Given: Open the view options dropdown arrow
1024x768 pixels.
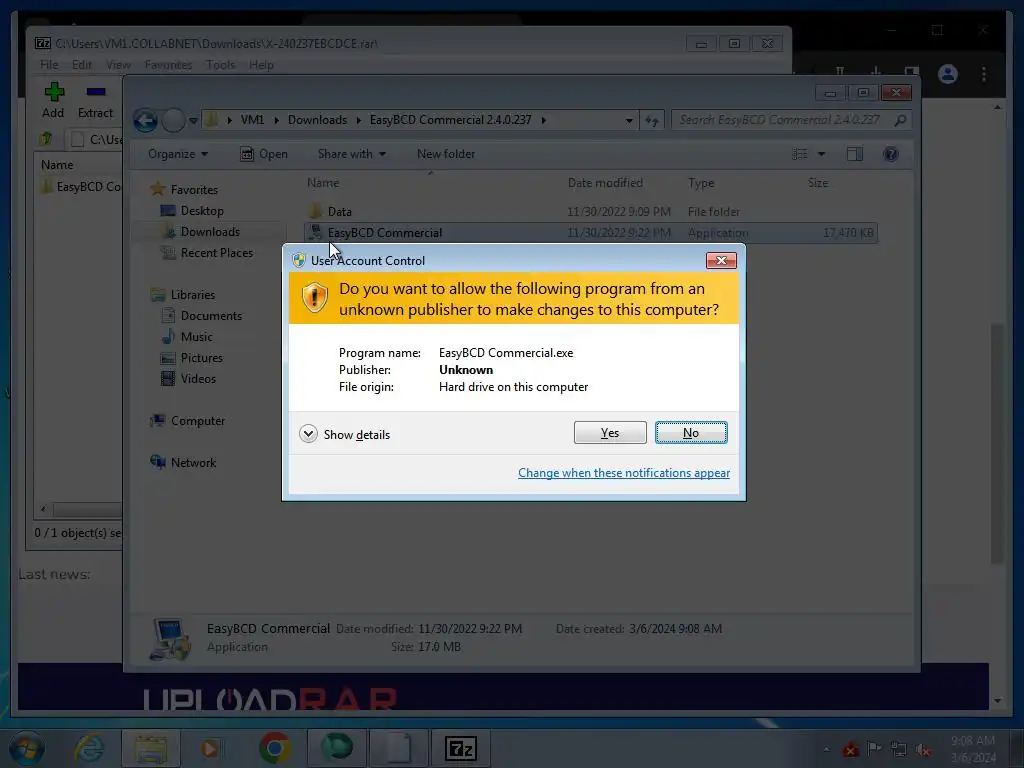Looking at the screenshot, I should 822,154.
